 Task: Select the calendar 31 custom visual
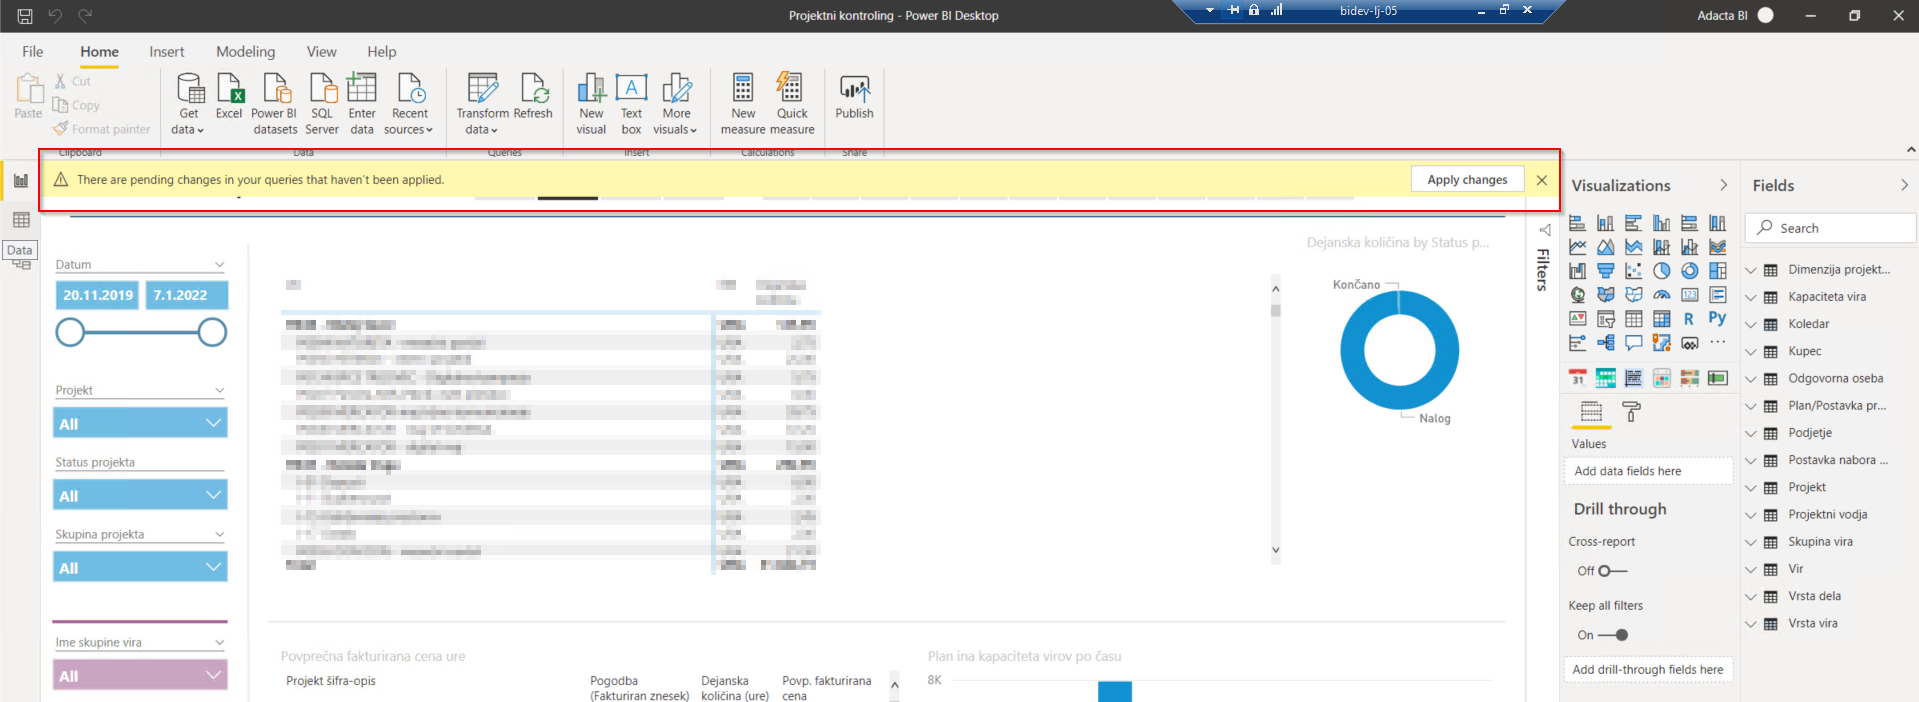click(1577, 378)
